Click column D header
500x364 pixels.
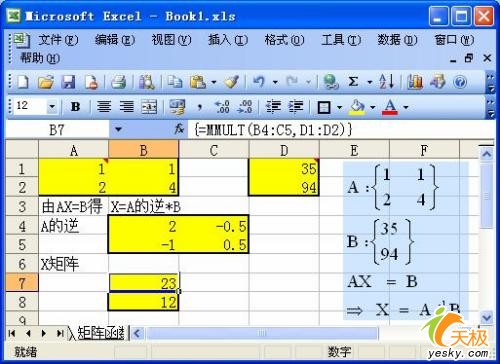pos(284,150)
